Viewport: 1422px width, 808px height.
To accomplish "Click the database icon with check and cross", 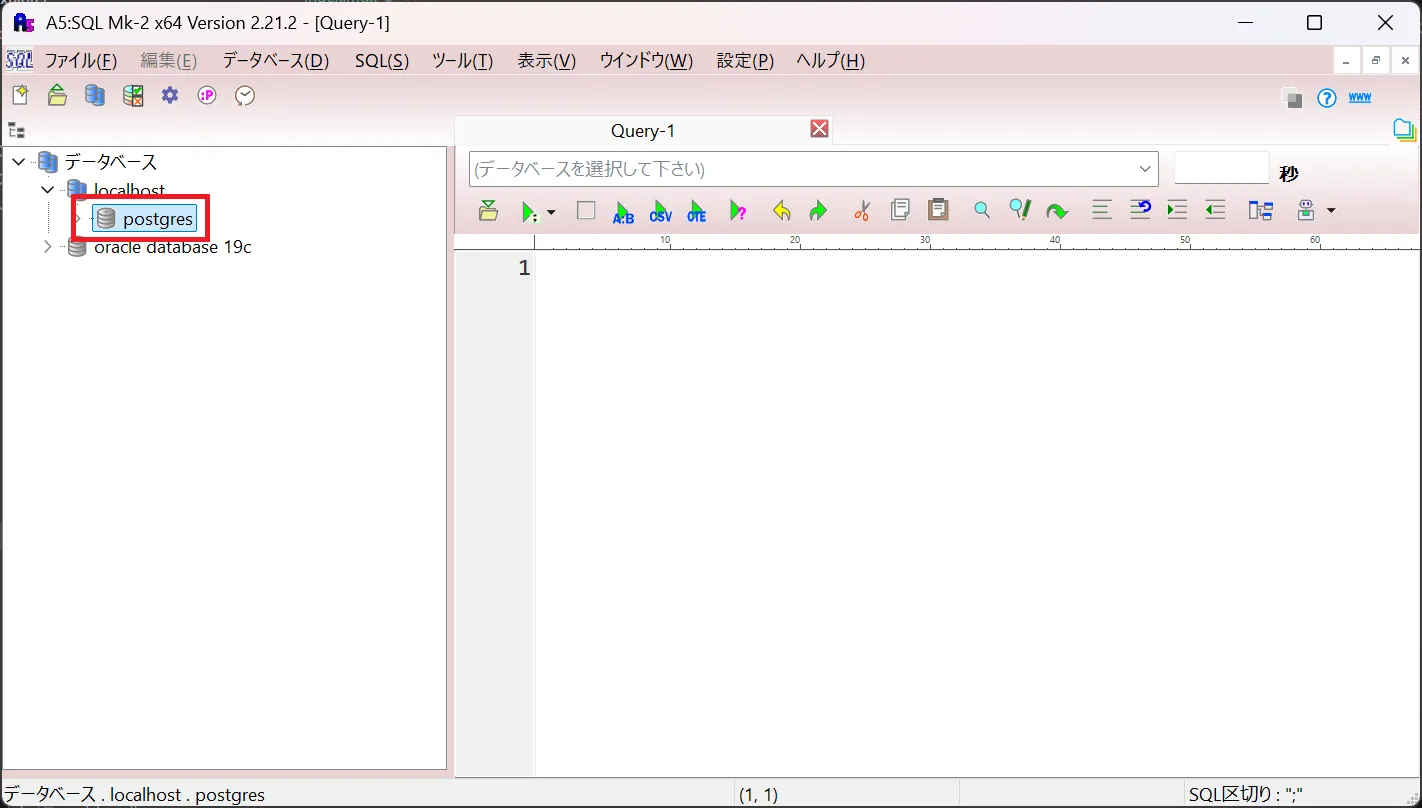I will point(133,96).
